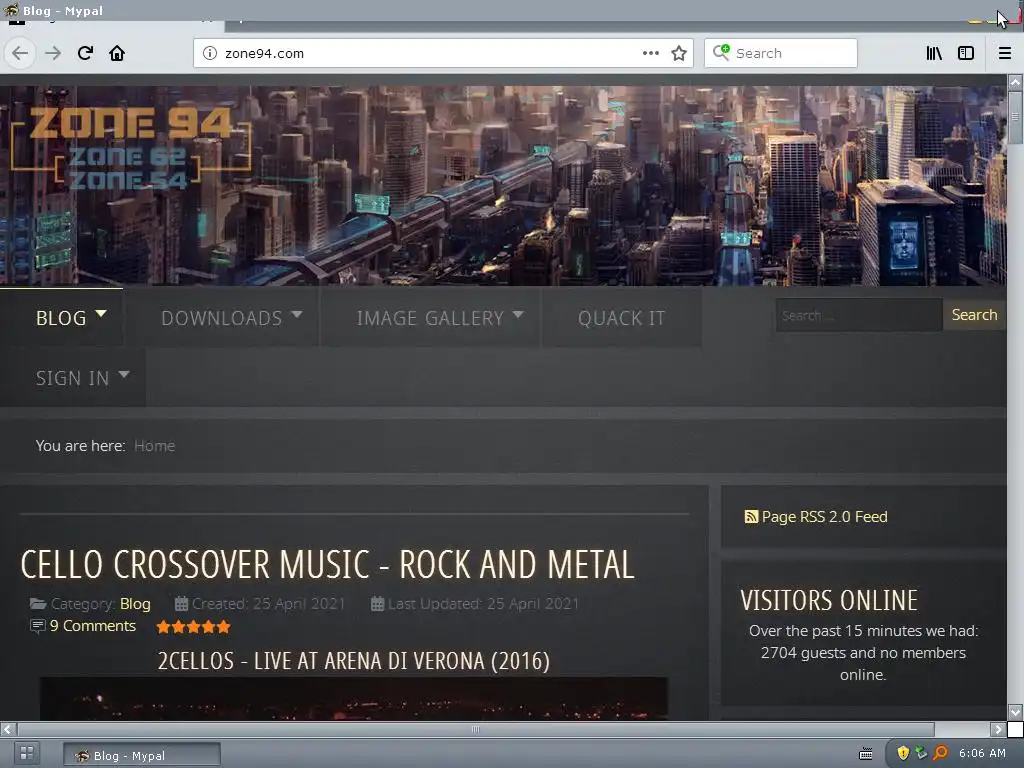Viewport: 1024px width, 768px height.
Task: Open the Page RSS 2.0 Feed icon
Action: [751, 517]
